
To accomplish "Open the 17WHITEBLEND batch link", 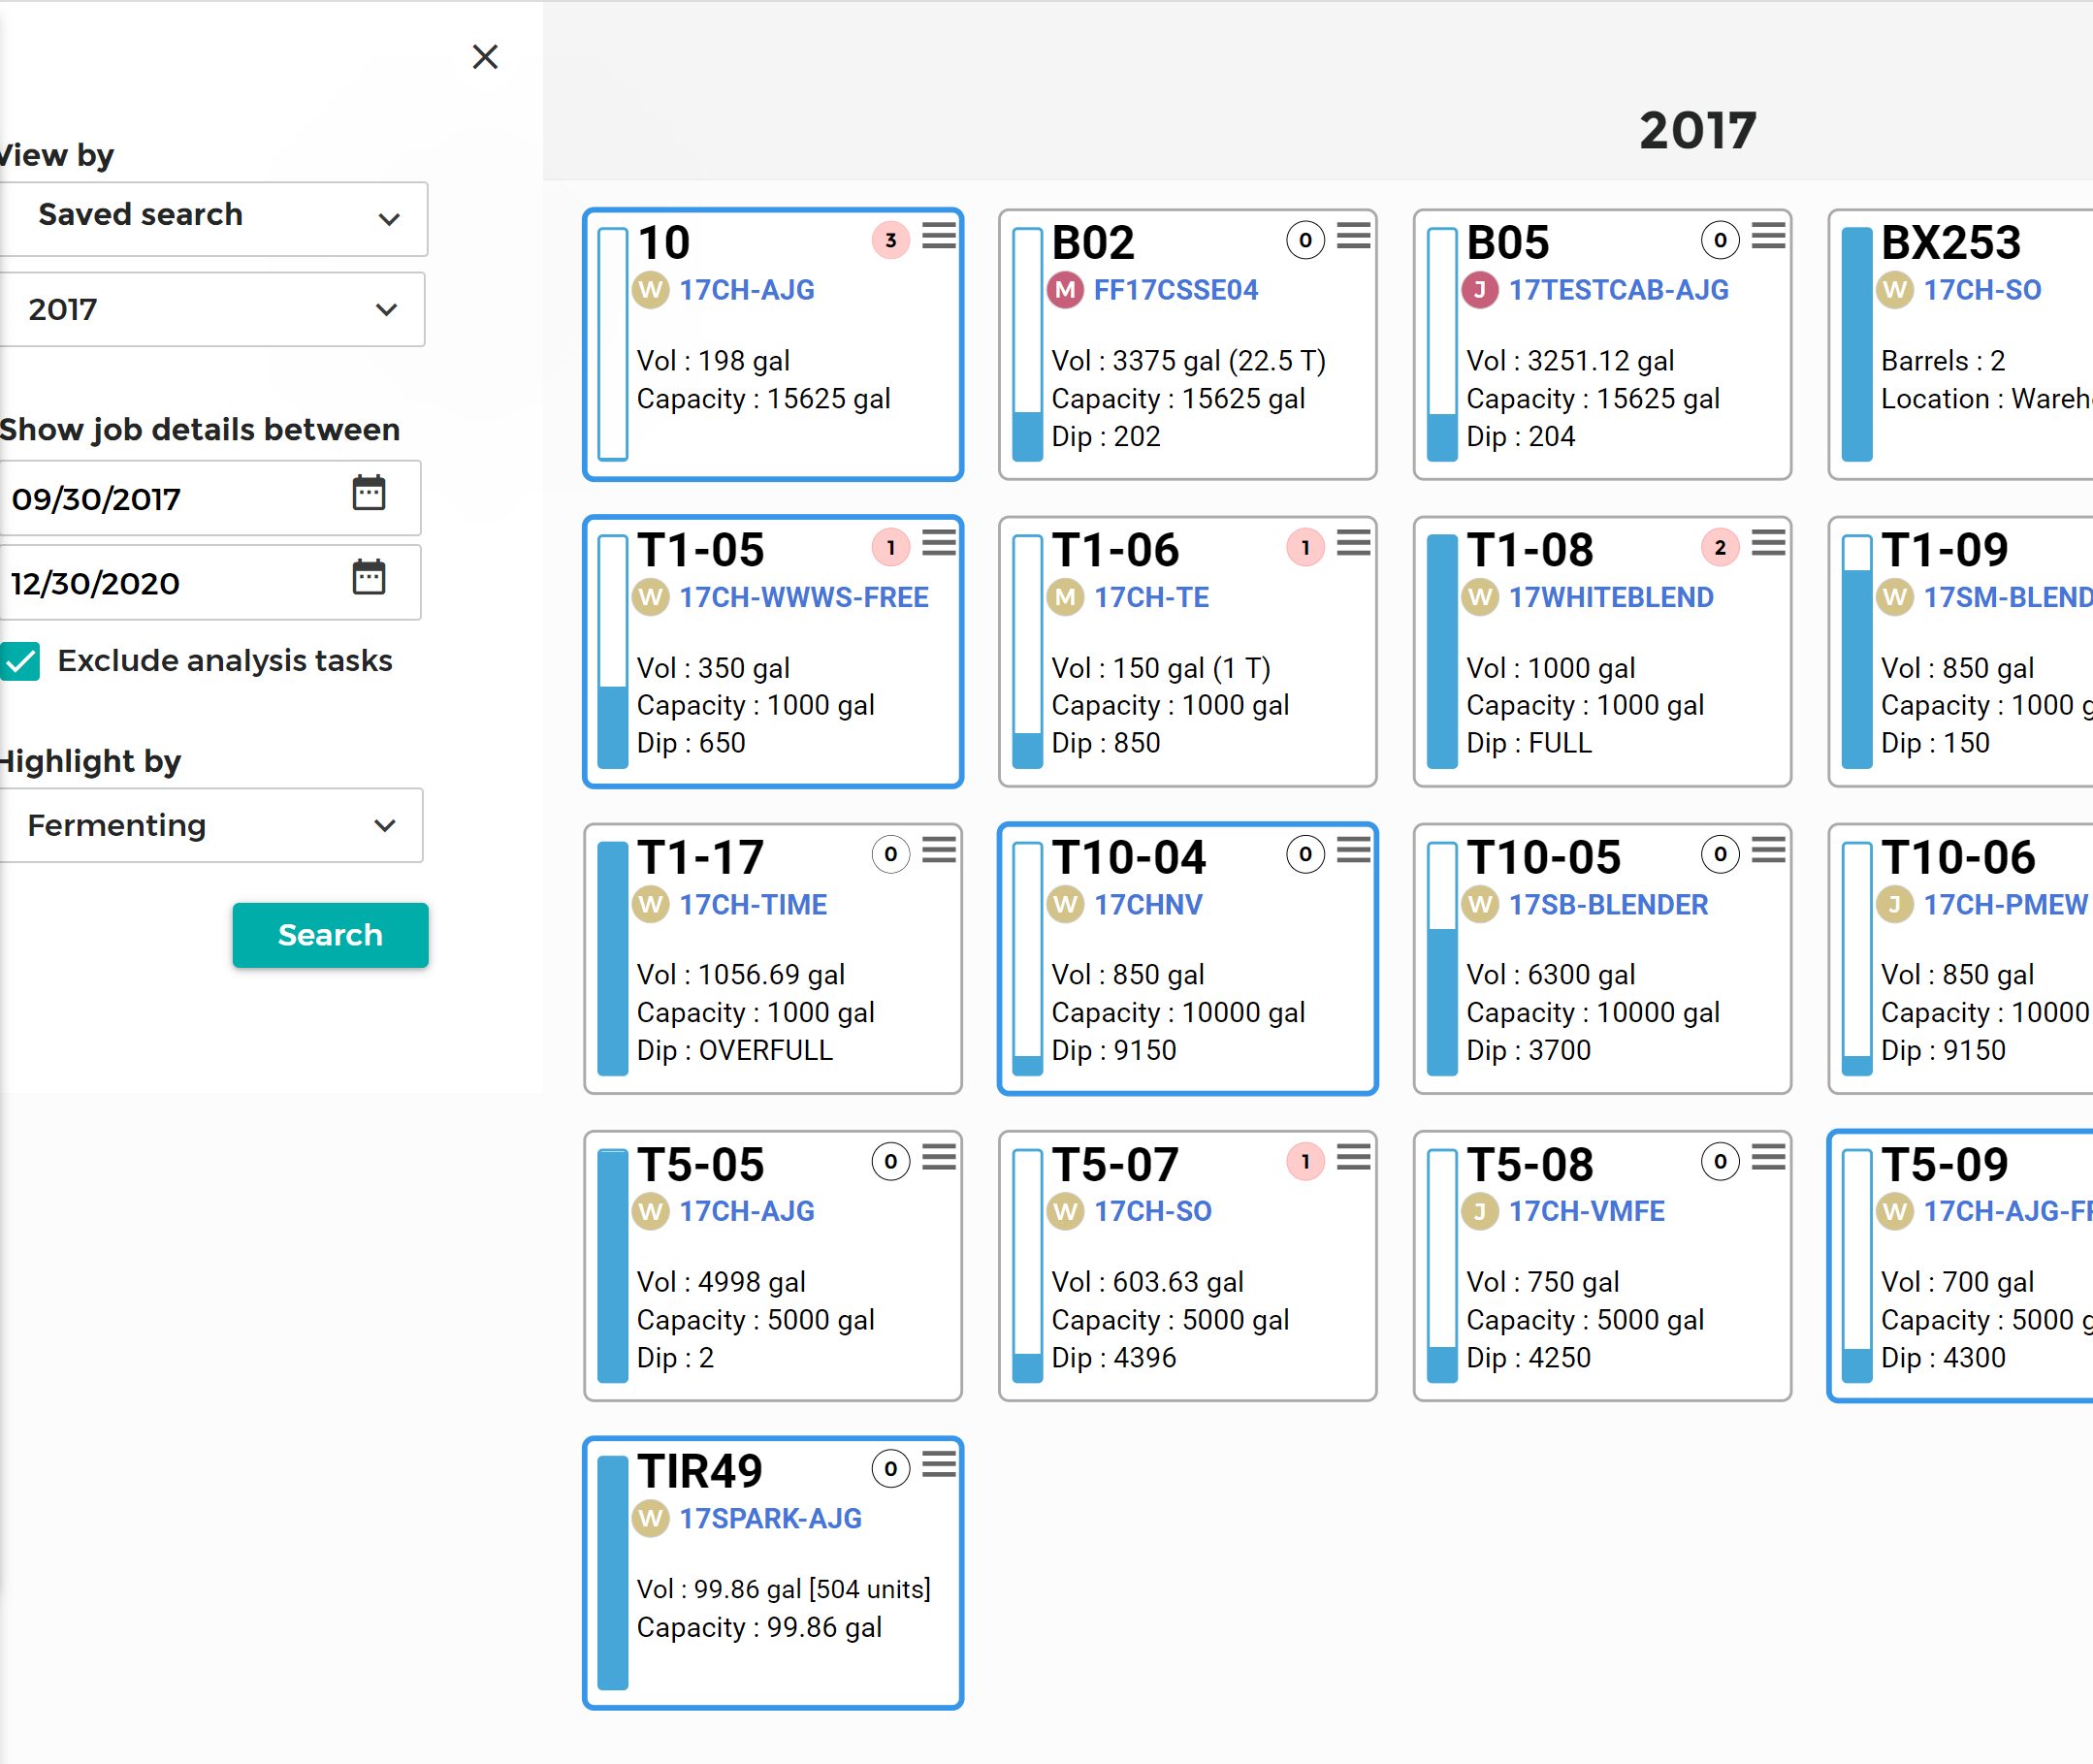I will click(1611, 597).
